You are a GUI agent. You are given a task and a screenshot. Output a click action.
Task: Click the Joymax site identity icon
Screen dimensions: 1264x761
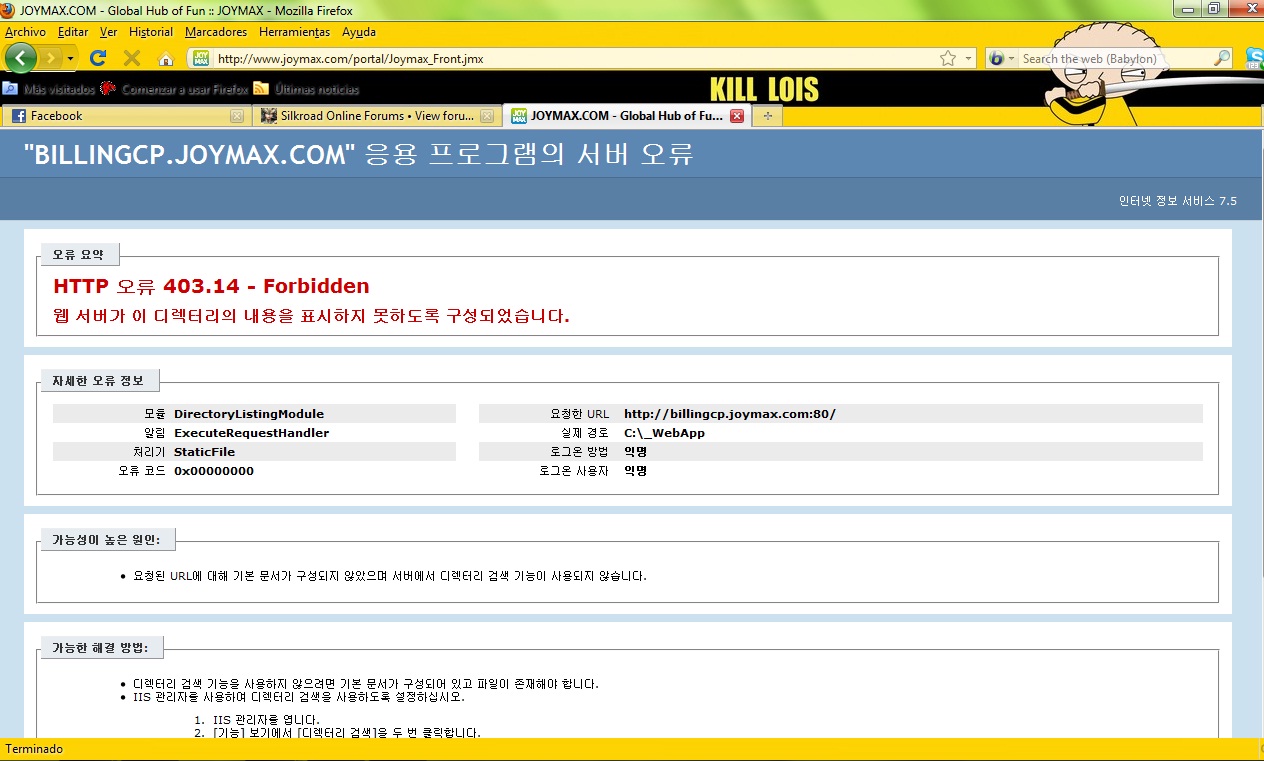(x=201, y=59)
